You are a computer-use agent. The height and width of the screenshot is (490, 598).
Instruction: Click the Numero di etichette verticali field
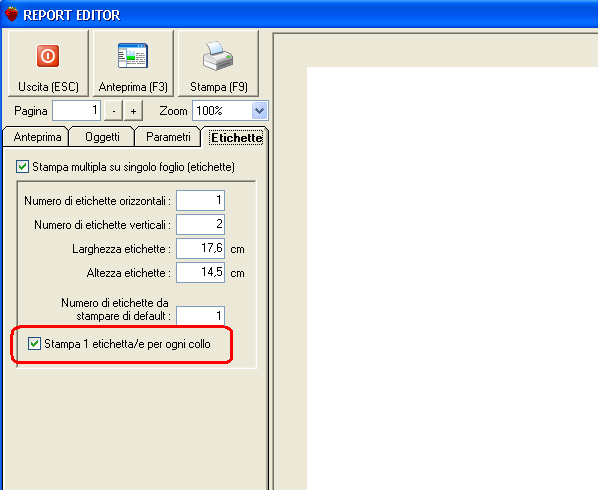[201, 224]
